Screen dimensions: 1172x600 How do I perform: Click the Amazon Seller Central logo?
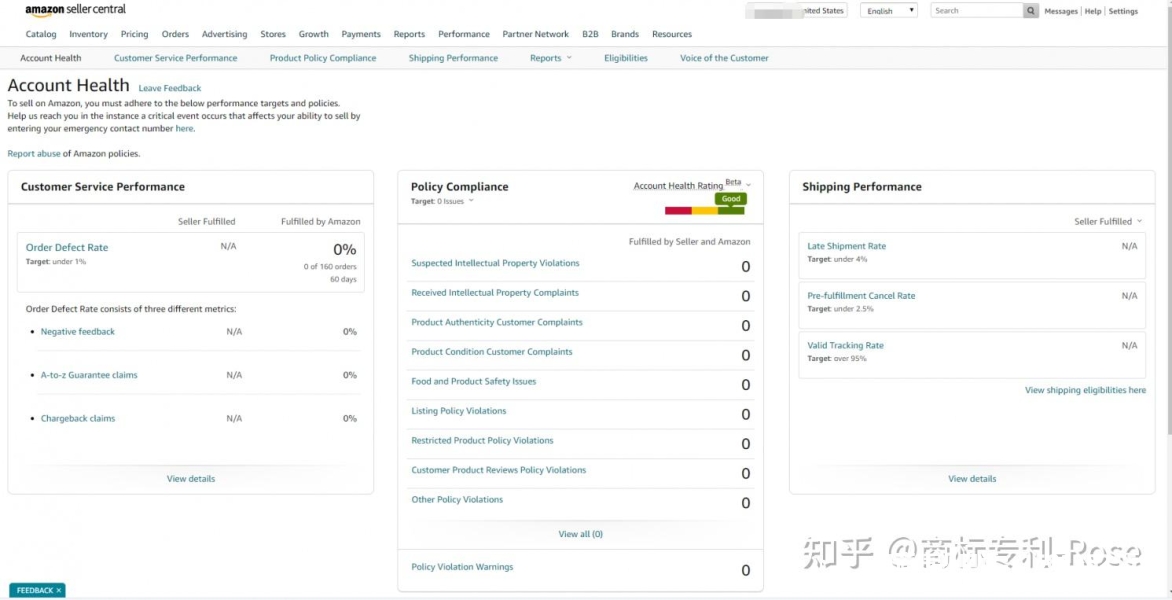[x=75, y=10]
